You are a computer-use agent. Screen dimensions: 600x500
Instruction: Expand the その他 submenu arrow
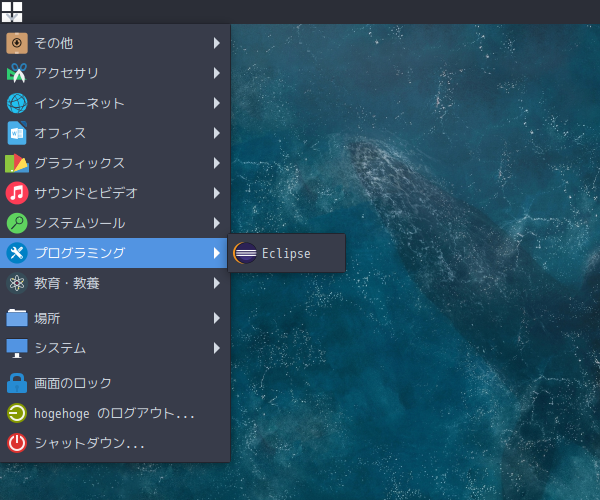tap(217, 43)
